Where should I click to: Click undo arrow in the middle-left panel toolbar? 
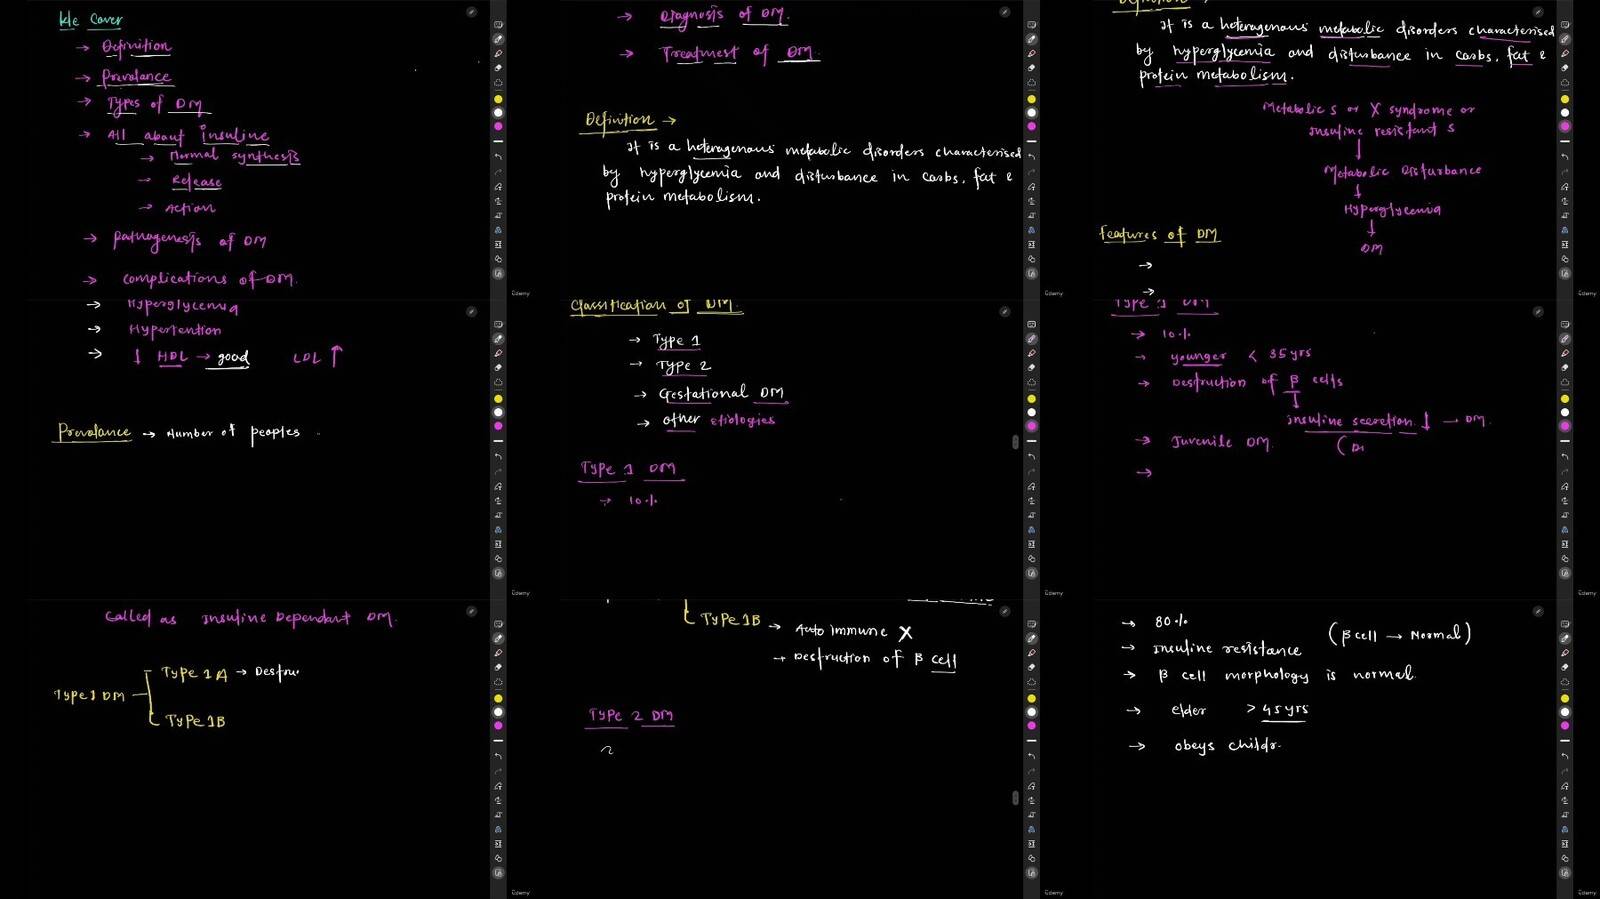(x=498, y=457)
